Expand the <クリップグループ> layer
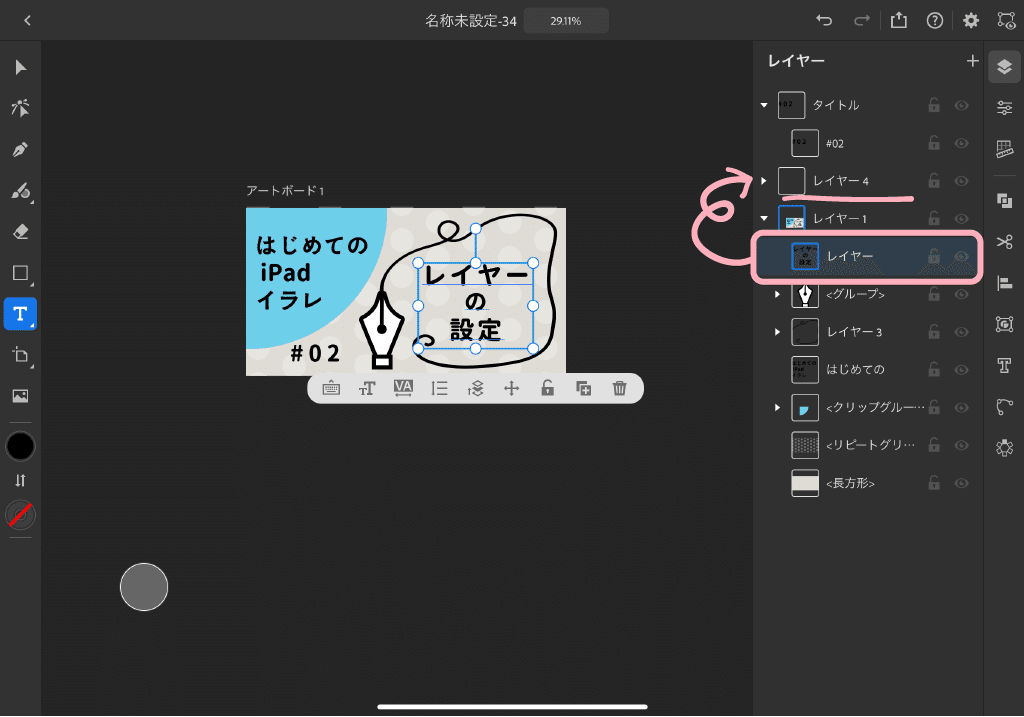Viewport: 1024px width, 717px height. [x=778, y=407]
